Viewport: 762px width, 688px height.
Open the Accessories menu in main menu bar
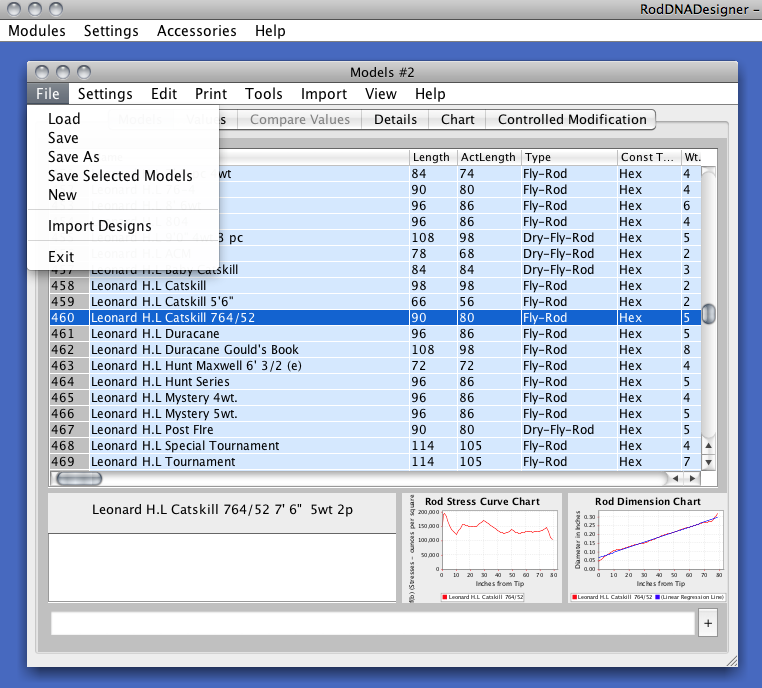[x=196, y=31]
